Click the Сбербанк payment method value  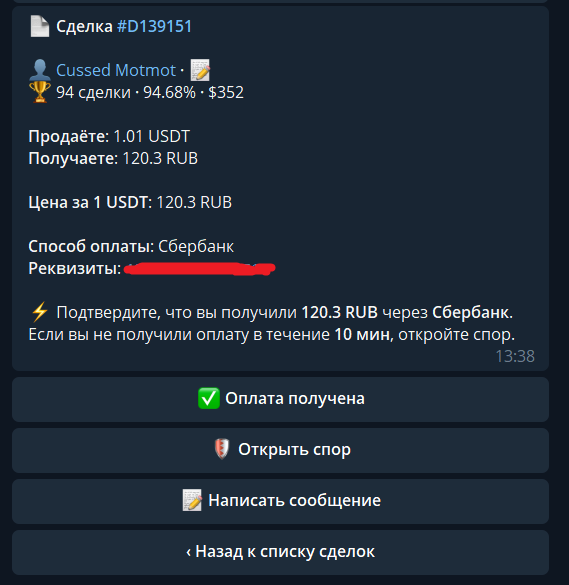pyautogui.click(x=196, y=246)
